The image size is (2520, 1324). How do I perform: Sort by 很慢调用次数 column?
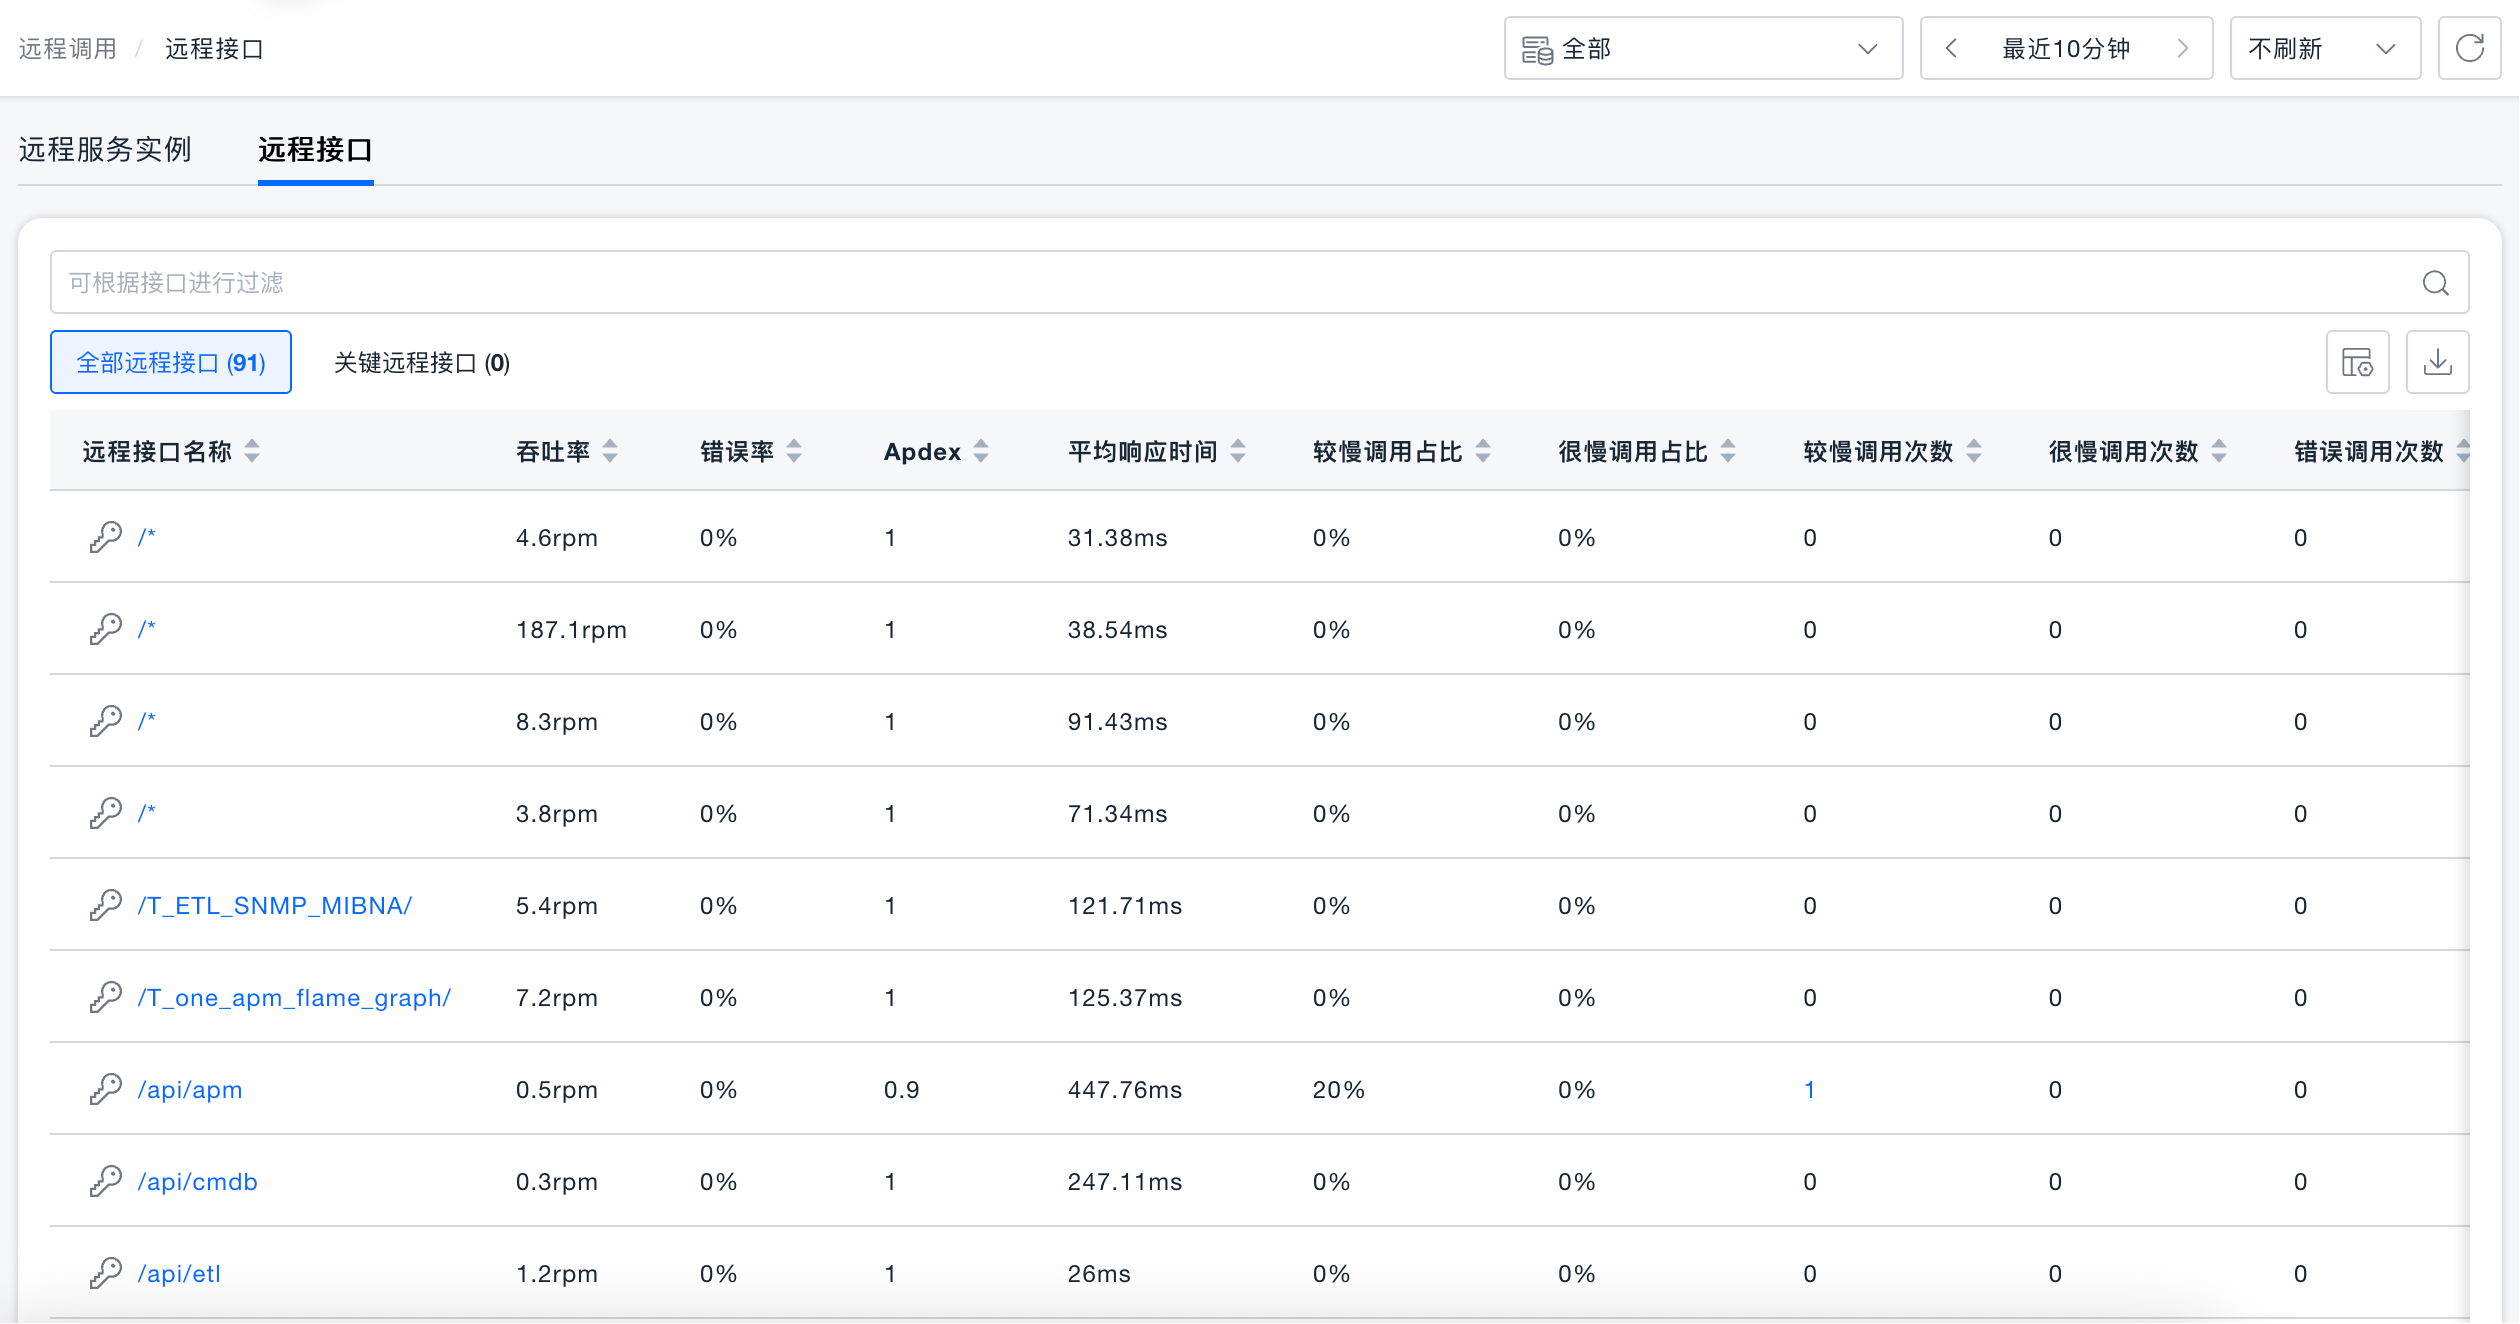click(2219, 452)
